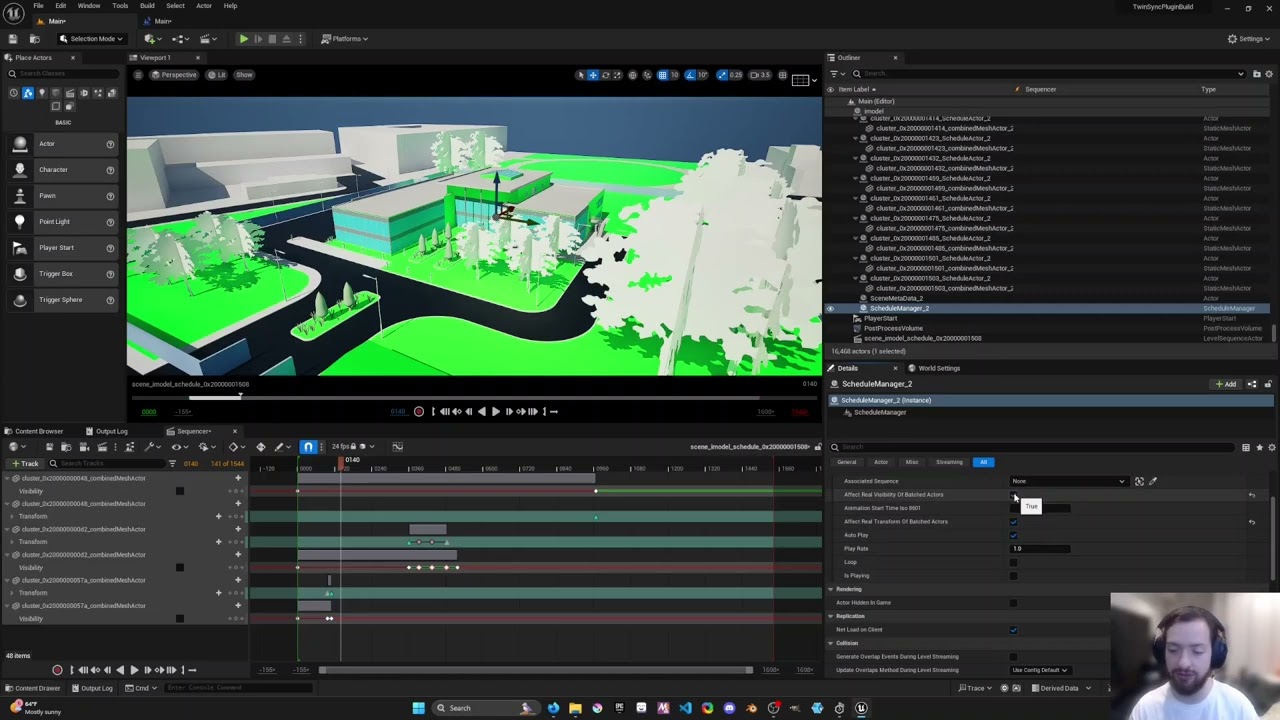Viewport: 1280px width, 720px height.
Task: Pick the Trigger Sphere actor
Action: click(60, 300)
